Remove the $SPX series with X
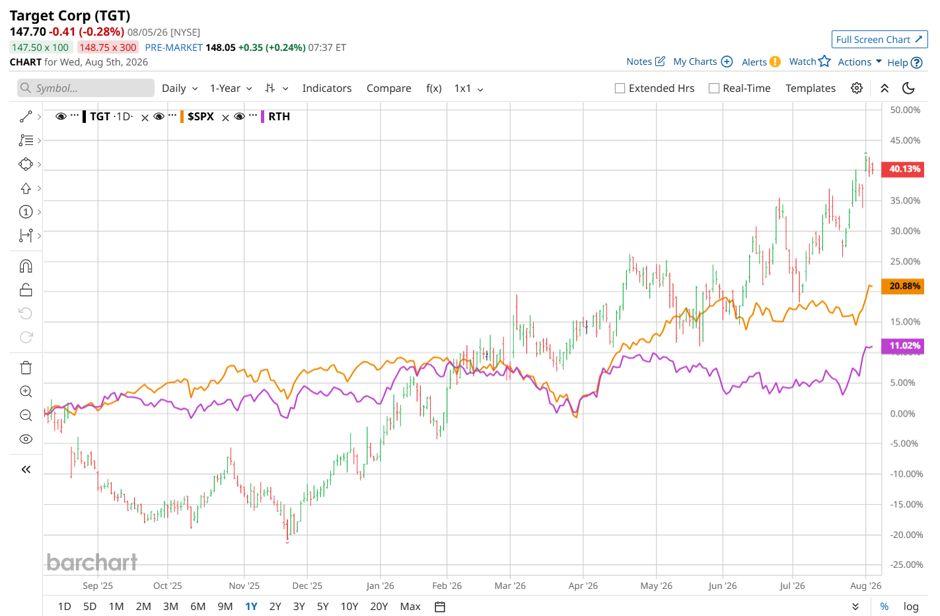 tap(225, 117)
